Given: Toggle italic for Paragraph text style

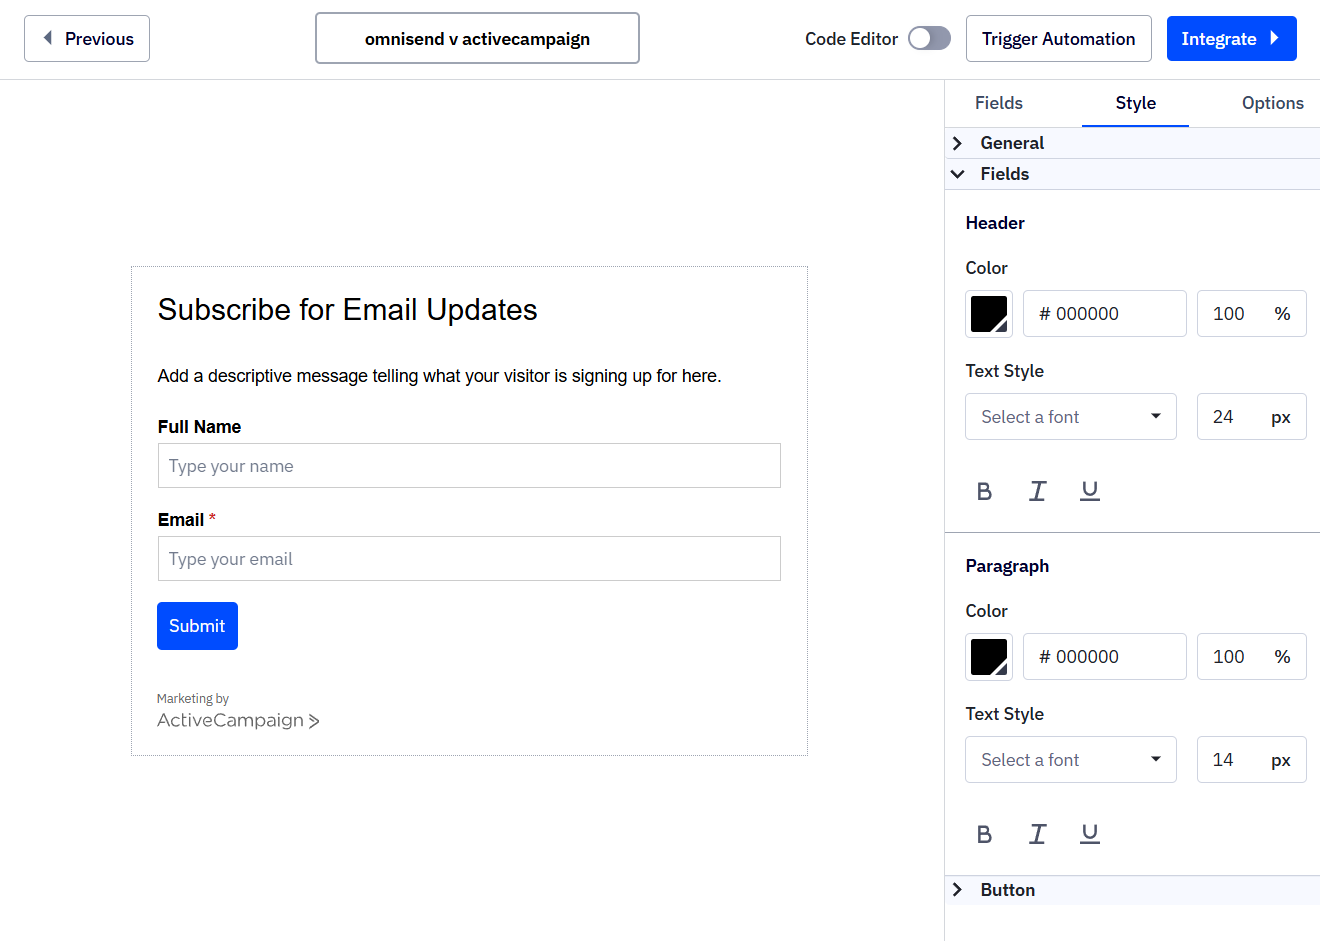Looking at the screenshot, I should (1037, 834).
